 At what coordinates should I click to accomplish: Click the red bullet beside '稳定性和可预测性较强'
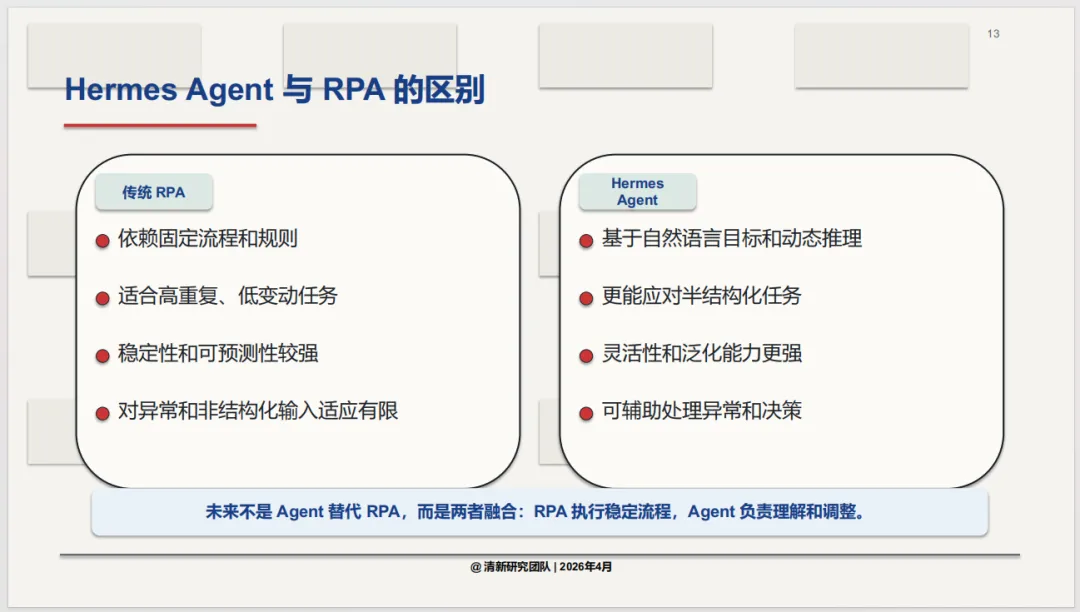(103, 356)
